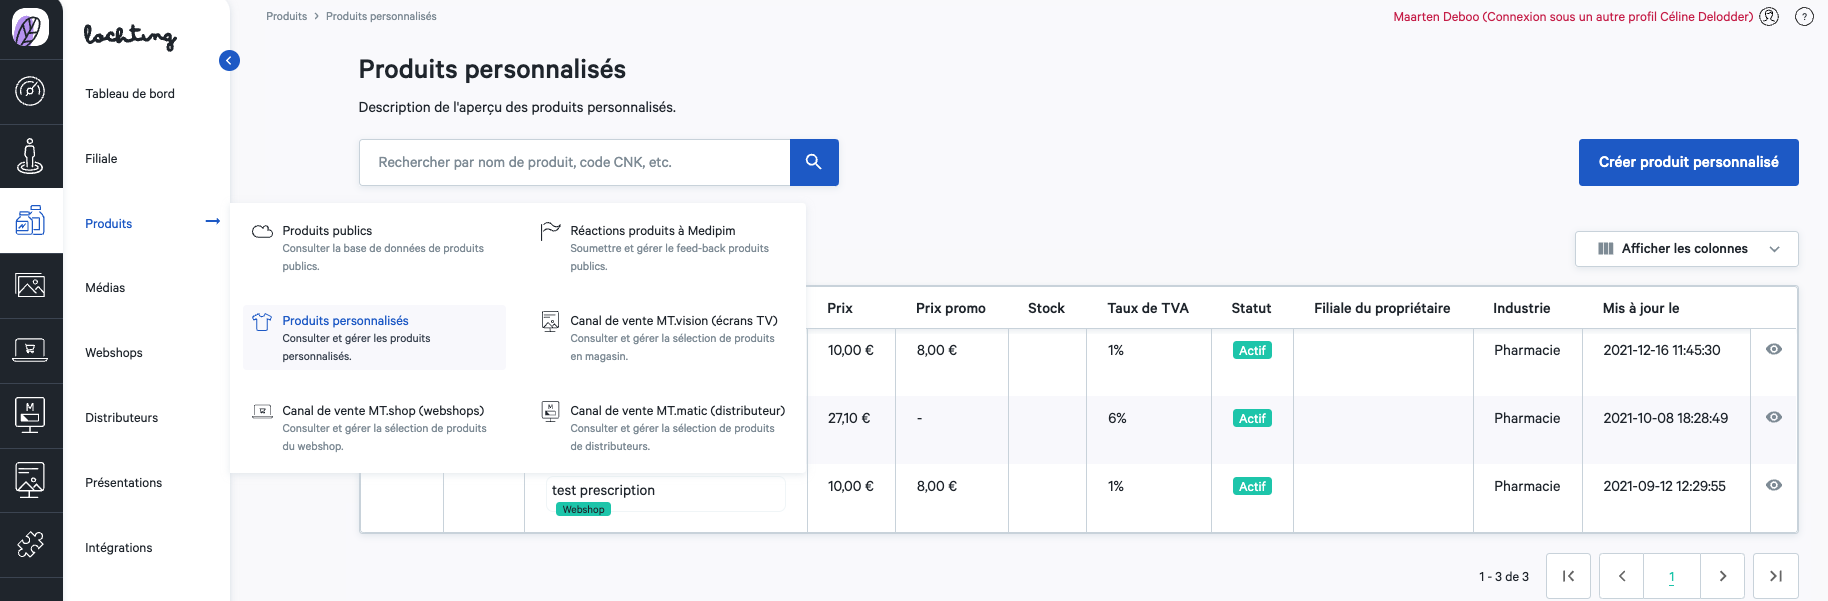Image resolution: width=1828 pixels, height=601 pixels.
Task: Open the dashboard gauge icon in sidebar
Action: (x=30, y=92)
